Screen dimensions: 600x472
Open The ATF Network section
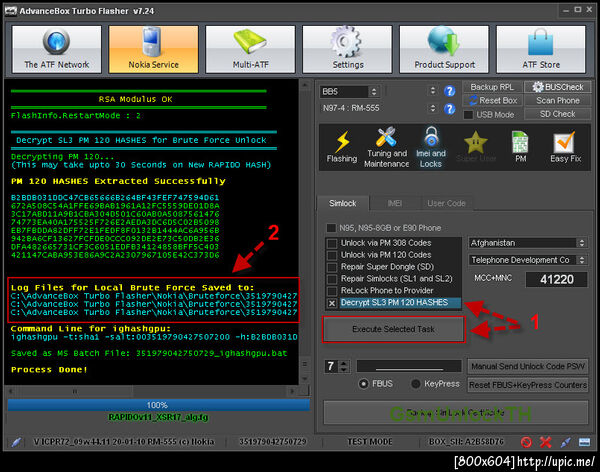(57, 49)
